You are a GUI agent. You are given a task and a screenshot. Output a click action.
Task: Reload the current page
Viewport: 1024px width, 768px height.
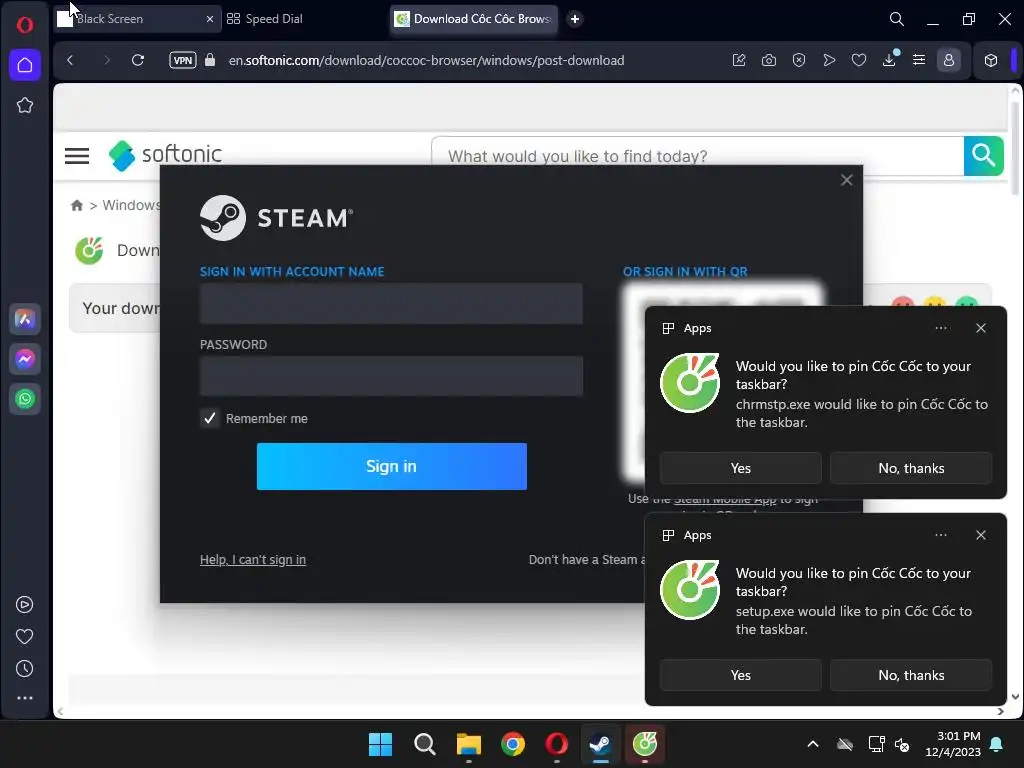(138, 60)
